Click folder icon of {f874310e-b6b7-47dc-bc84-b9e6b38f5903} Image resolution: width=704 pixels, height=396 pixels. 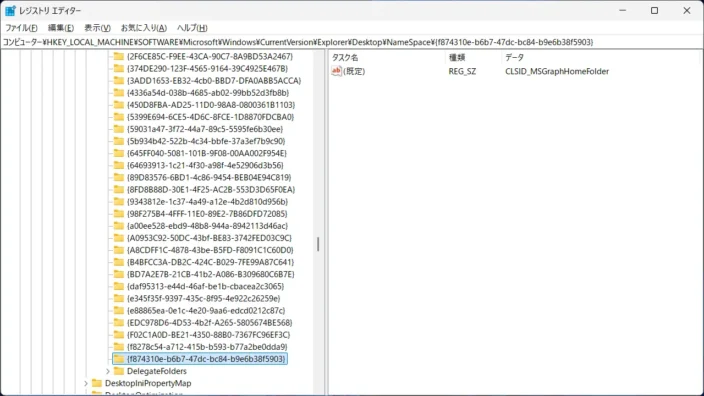coord(119,359)
